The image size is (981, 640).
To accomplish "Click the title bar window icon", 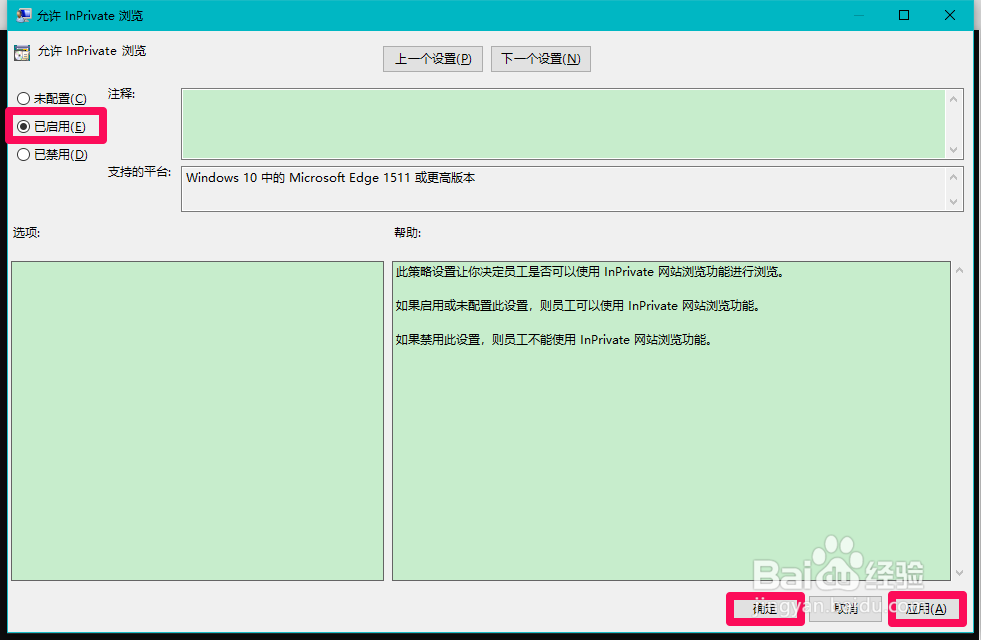I will [24, 15].
